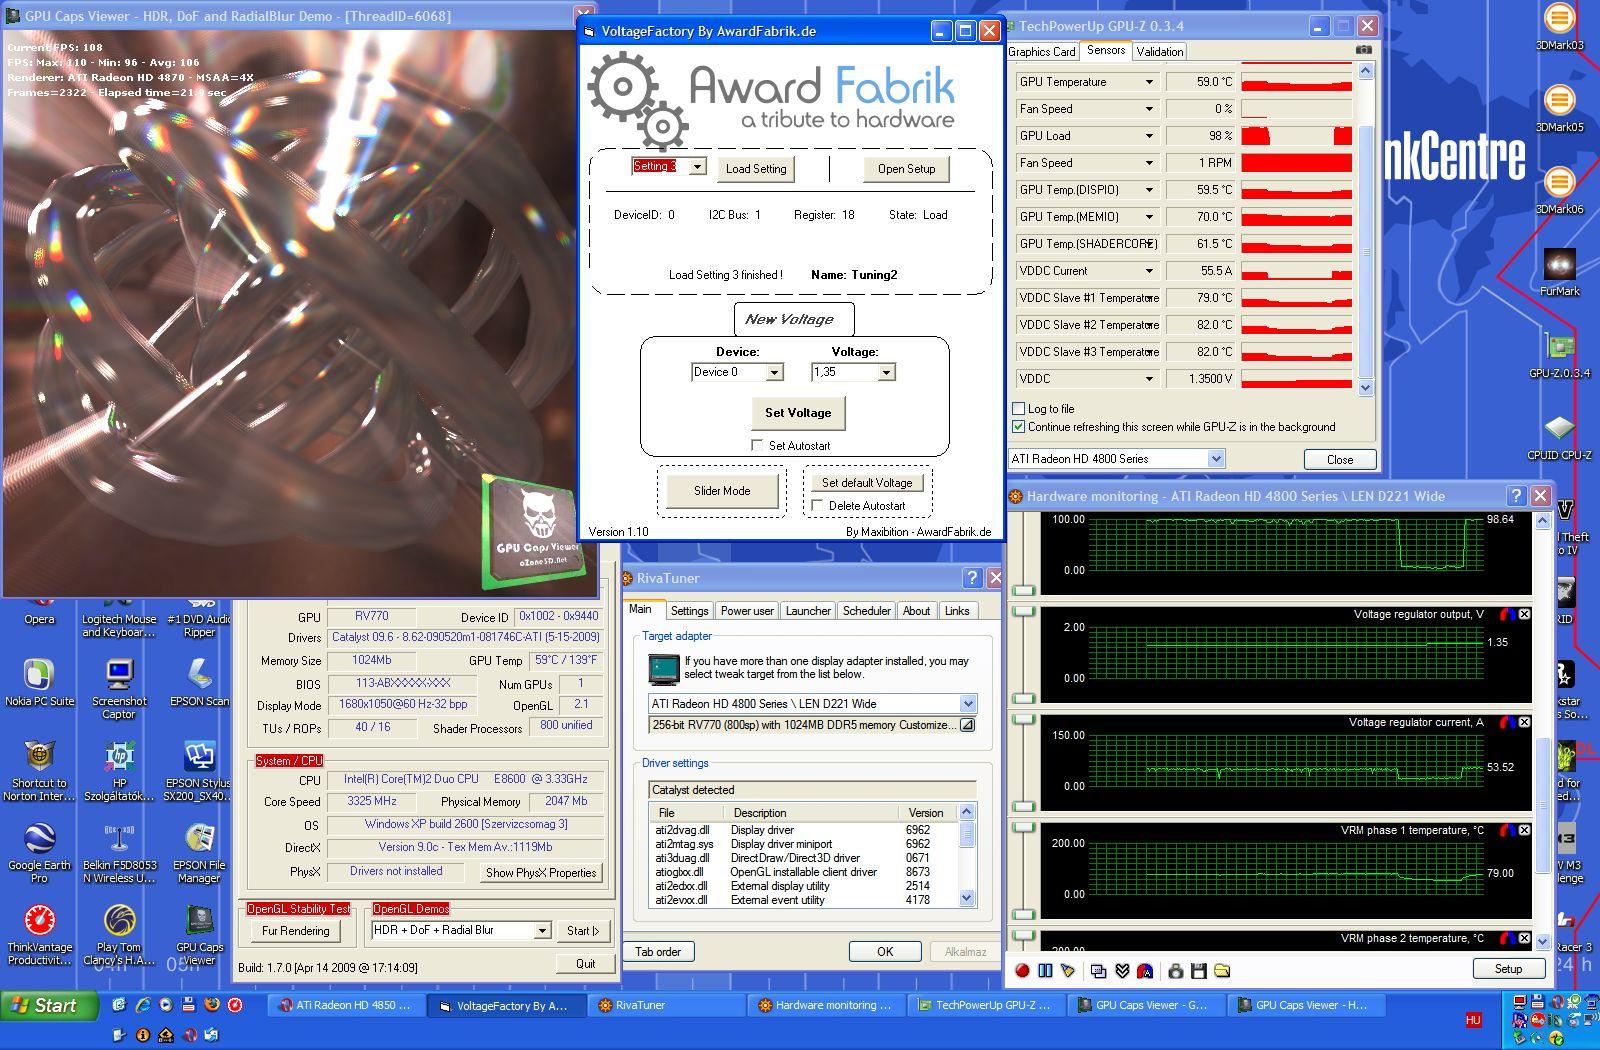Switch to the Launcher tab in RivaTuner
The image size is (1600, 1050).
point(808,611)
